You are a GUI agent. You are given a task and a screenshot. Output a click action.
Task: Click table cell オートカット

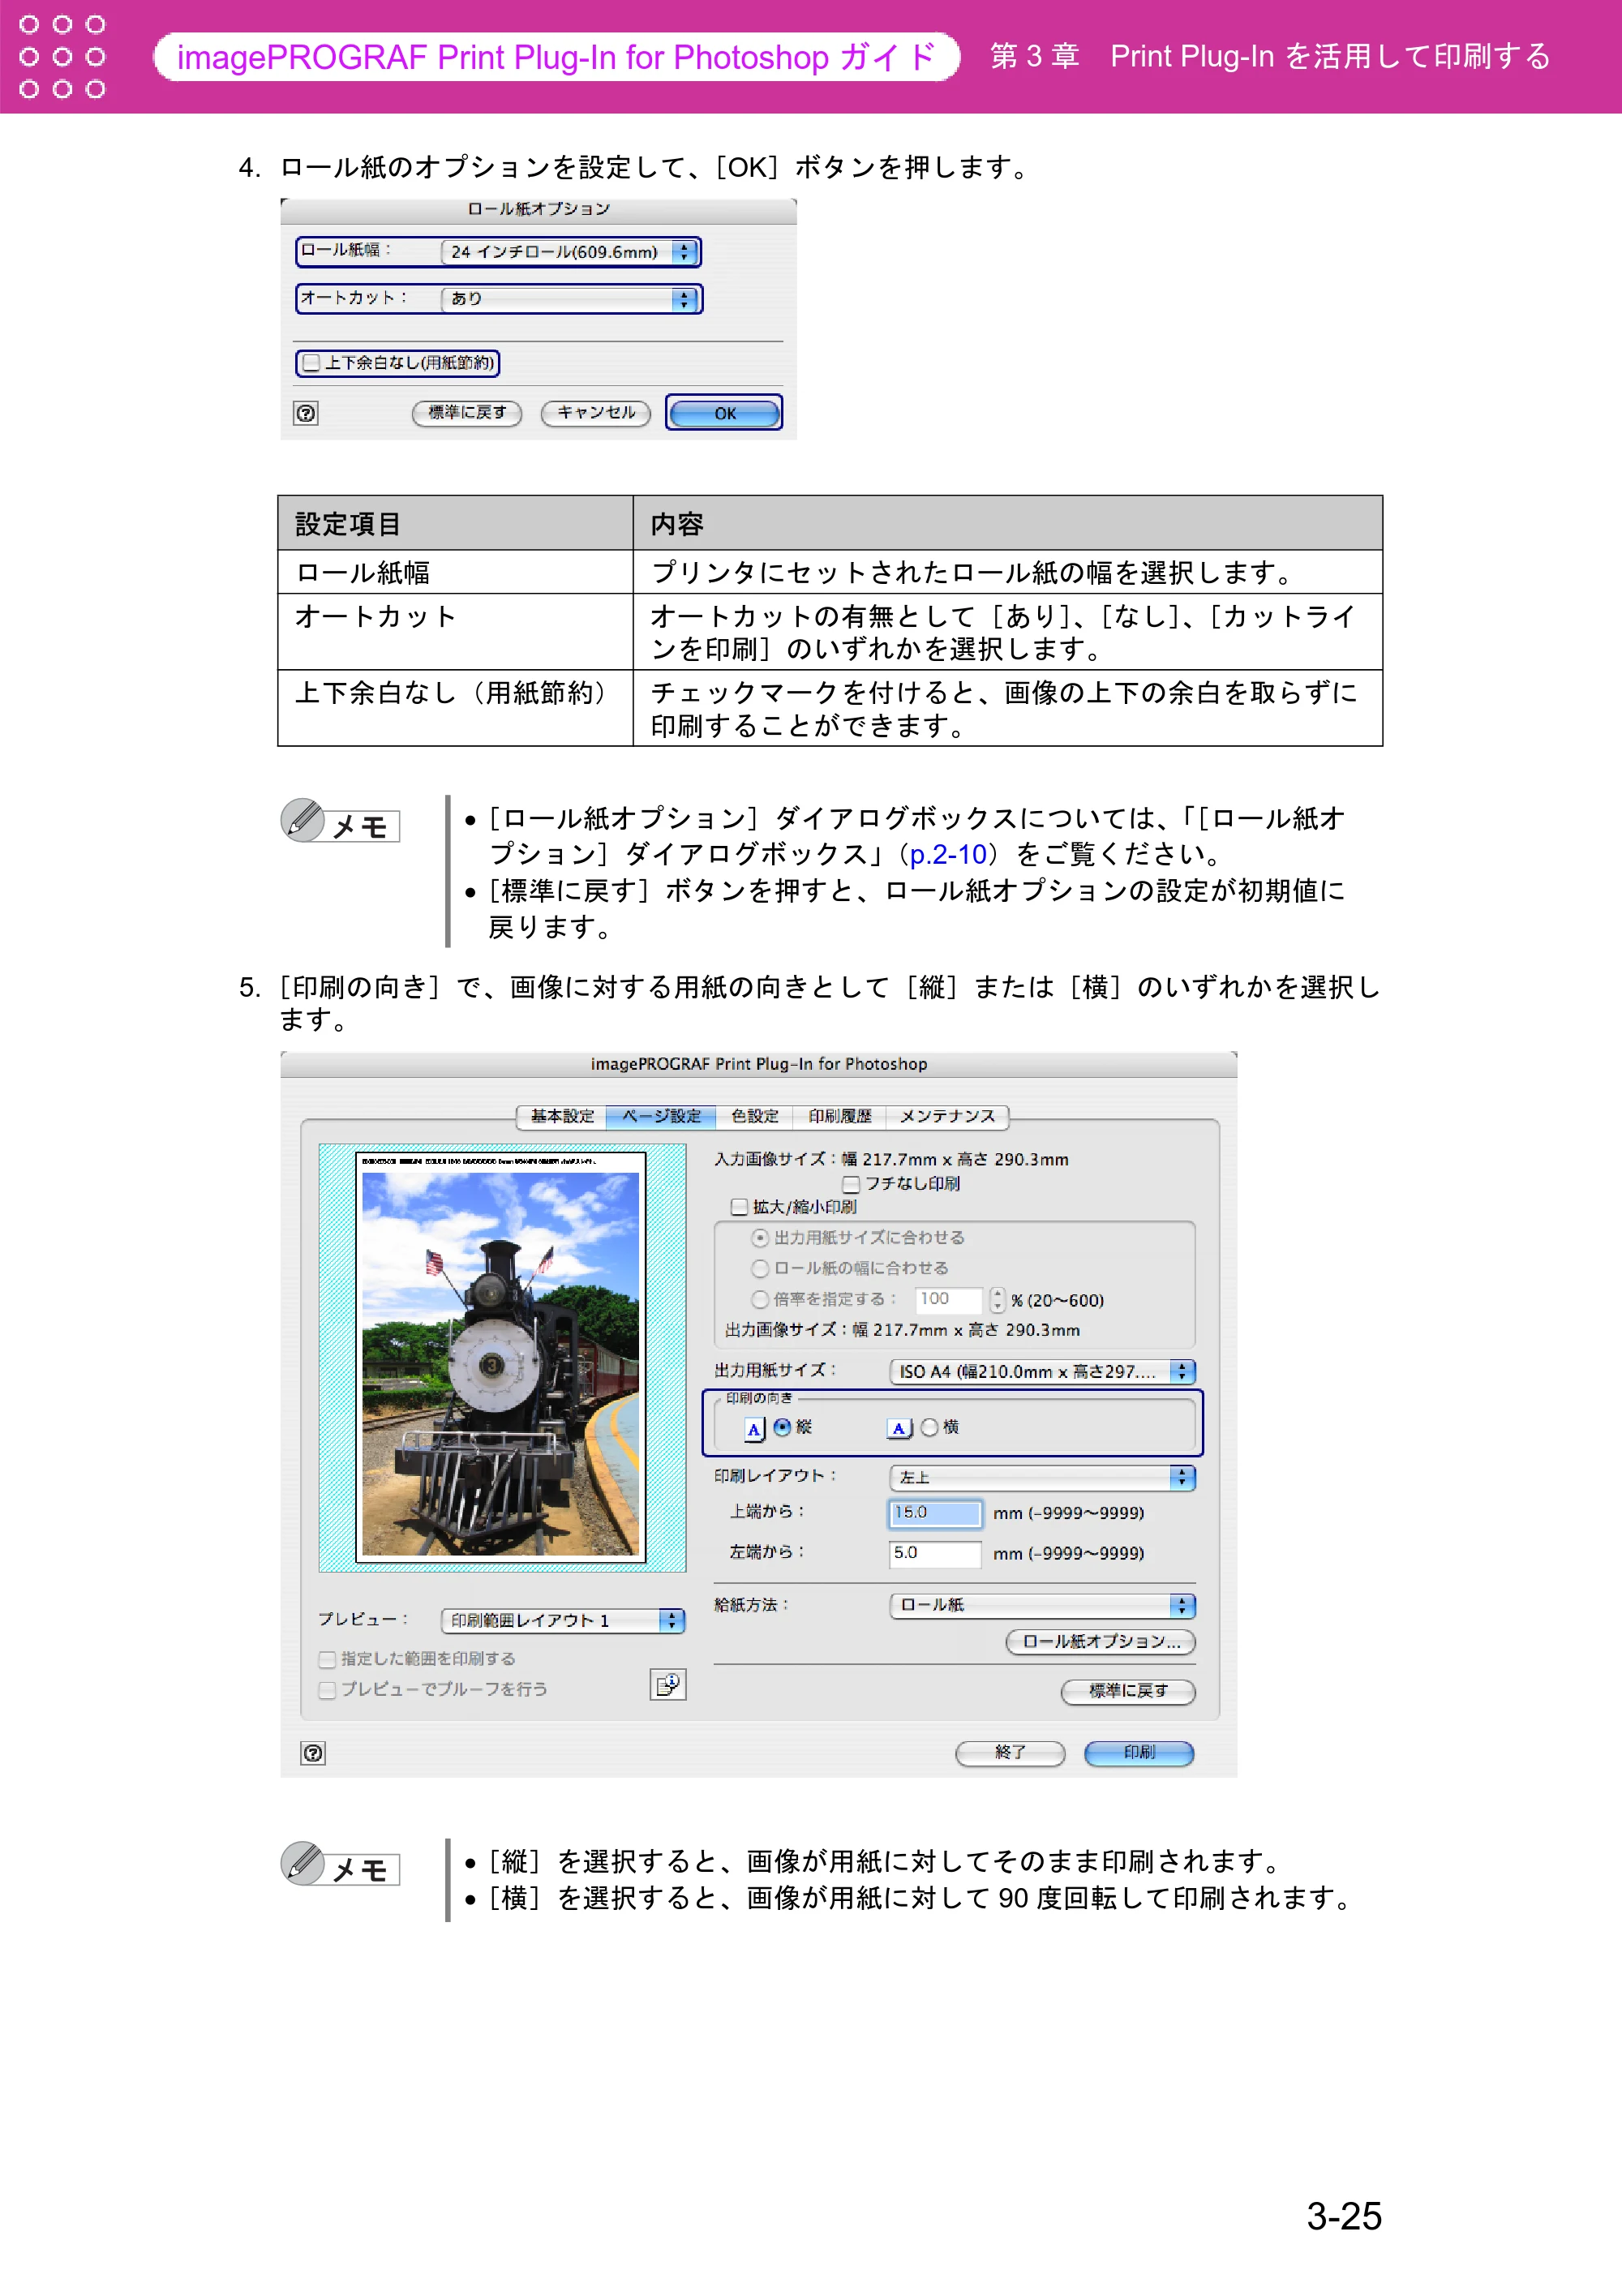click(455, 632)
